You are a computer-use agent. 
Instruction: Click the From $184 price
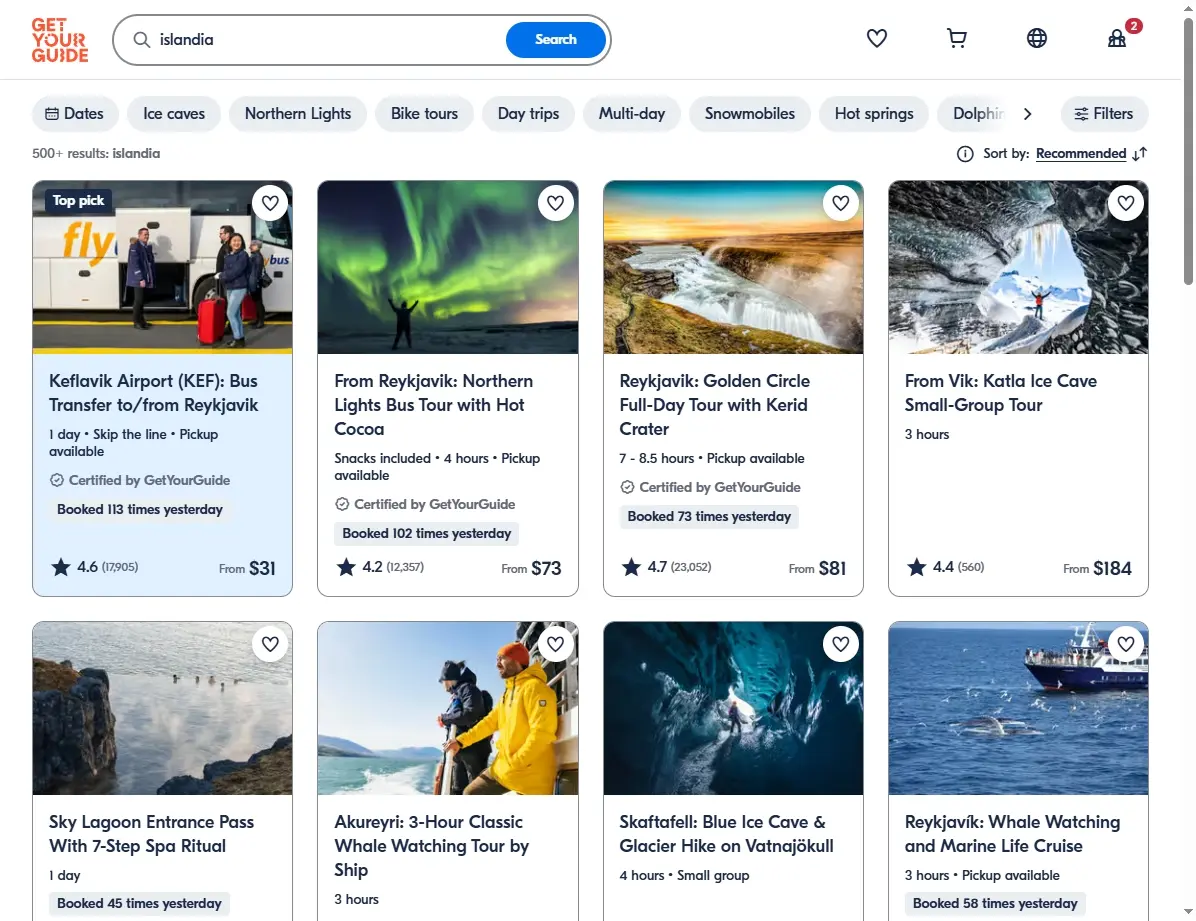click(x=1097, y=568)
